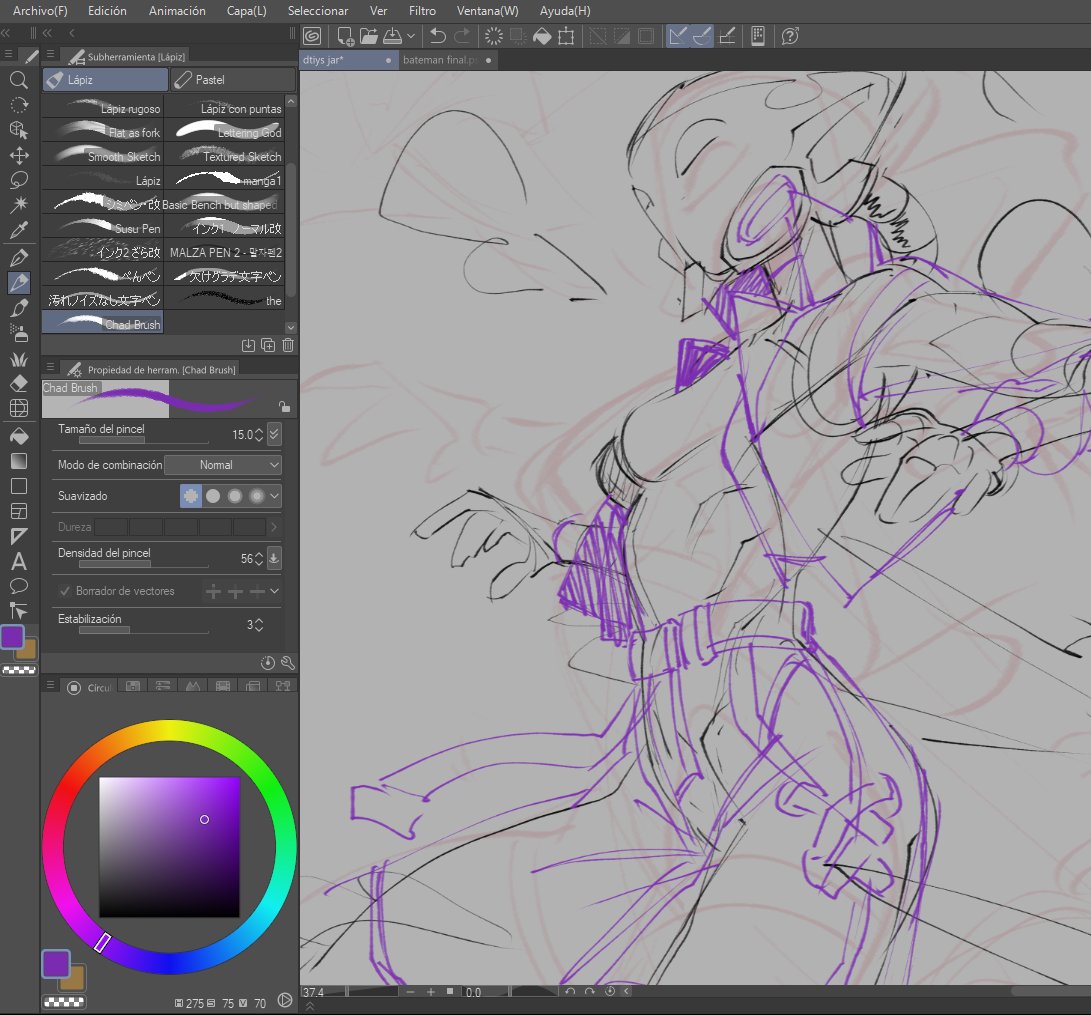The width and height of the screenshot is (1091, 1015).
Task: Reset tool properties to initial settings
Action: point(268,663)
